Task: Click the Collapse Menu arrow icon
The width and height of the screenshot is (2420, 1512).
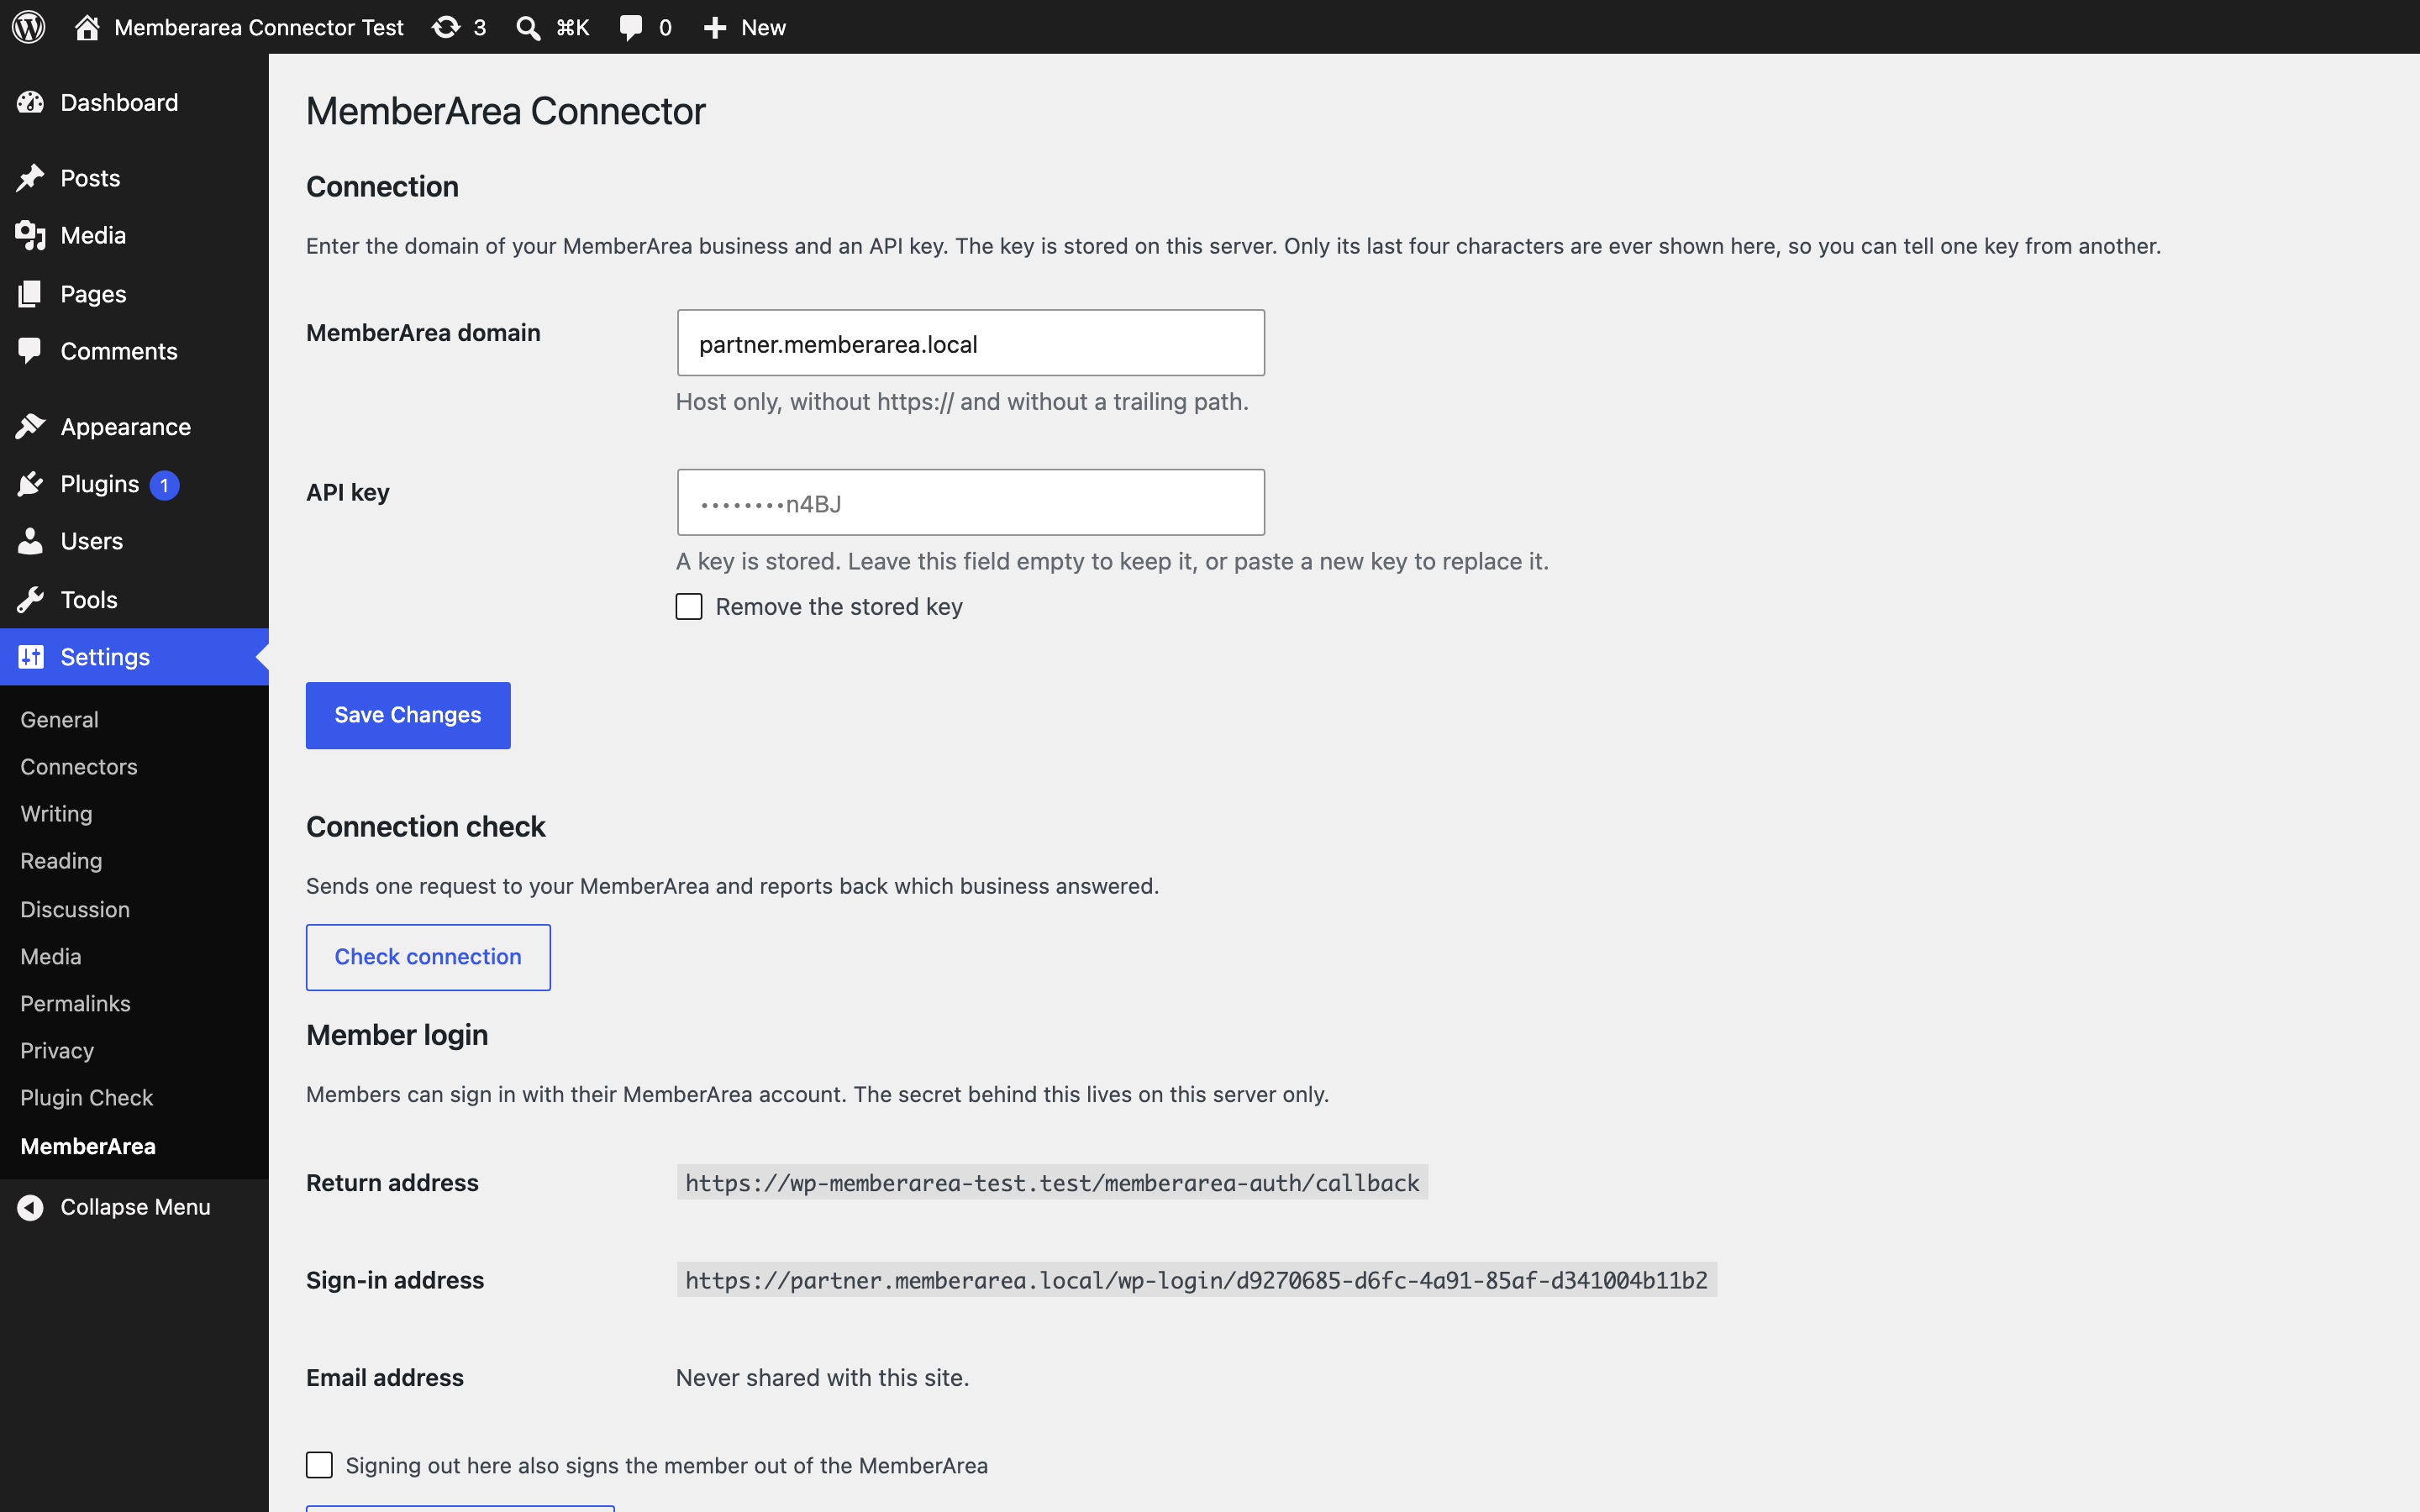Action: [x=30, y=1207]
